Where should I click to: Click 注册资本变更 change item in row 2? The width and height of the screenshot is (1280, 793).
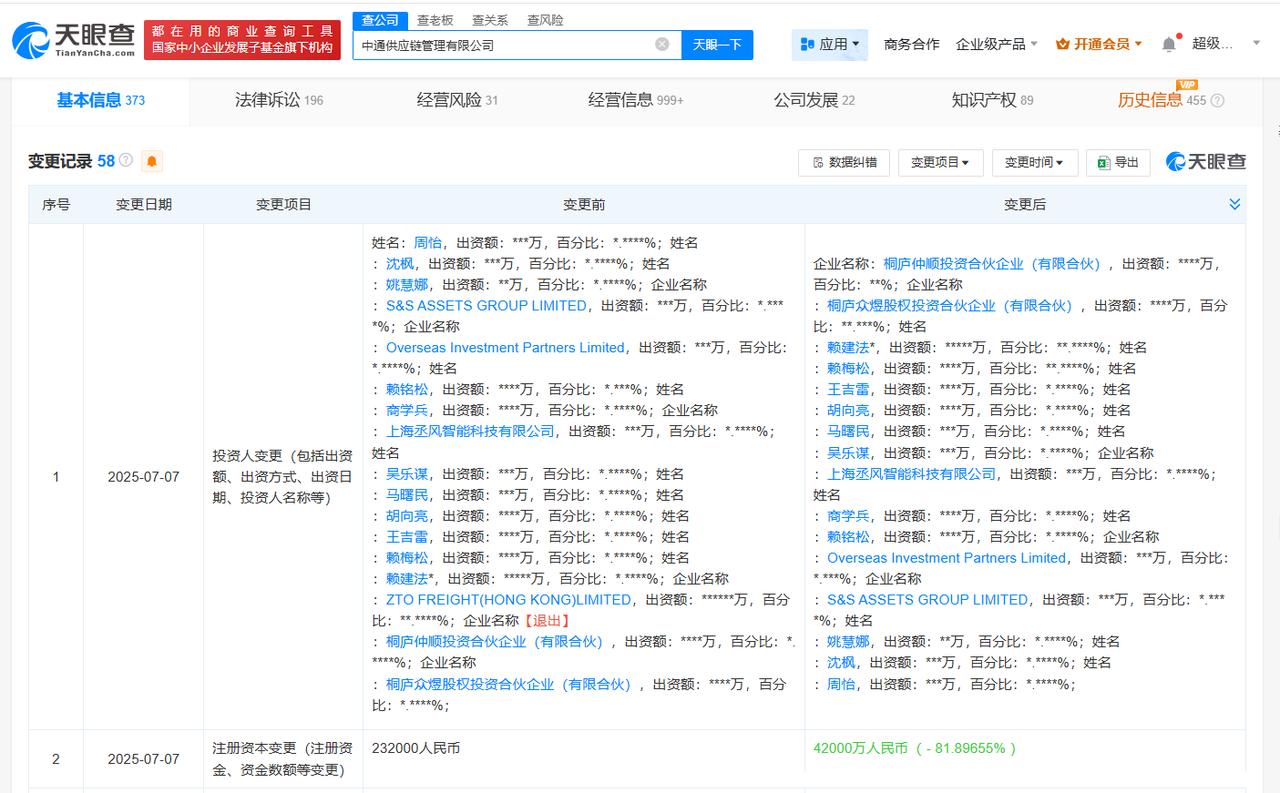[x=282, y=759]
